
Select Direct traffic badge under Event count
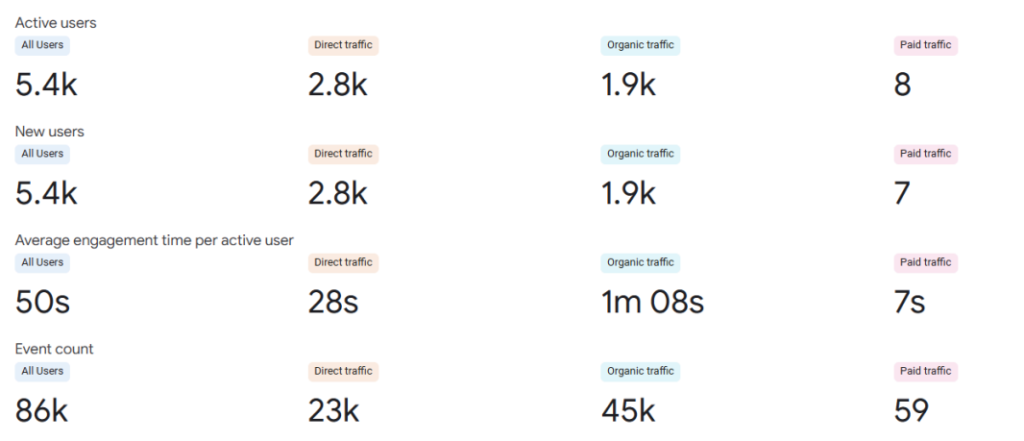click(343, 371)
